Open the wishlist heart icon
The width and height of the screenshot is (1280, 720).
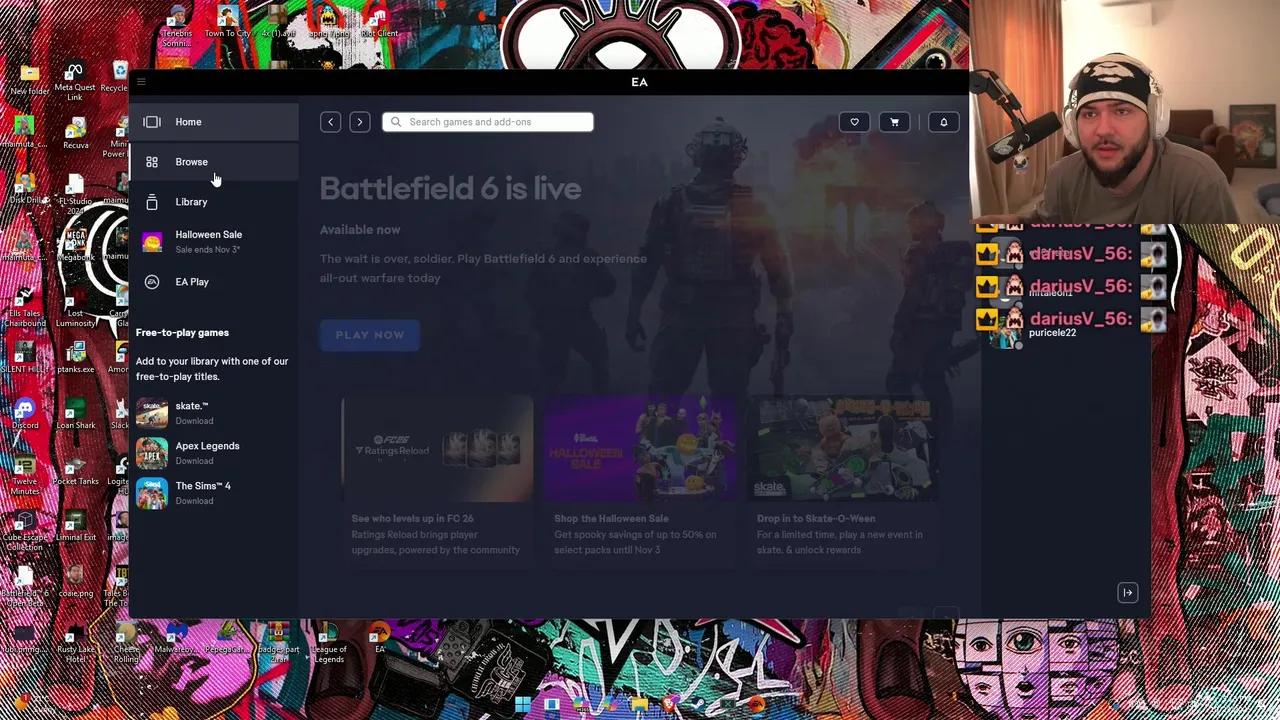point(854,122)
